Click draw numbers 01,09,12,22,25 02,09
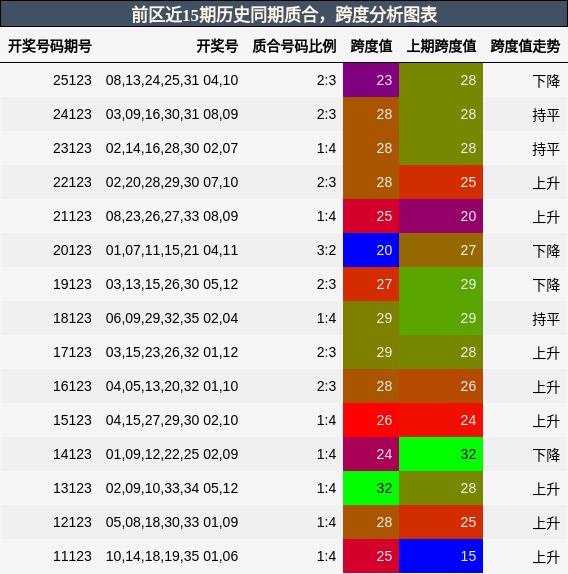568x574 pixels. tap(172, 454)
